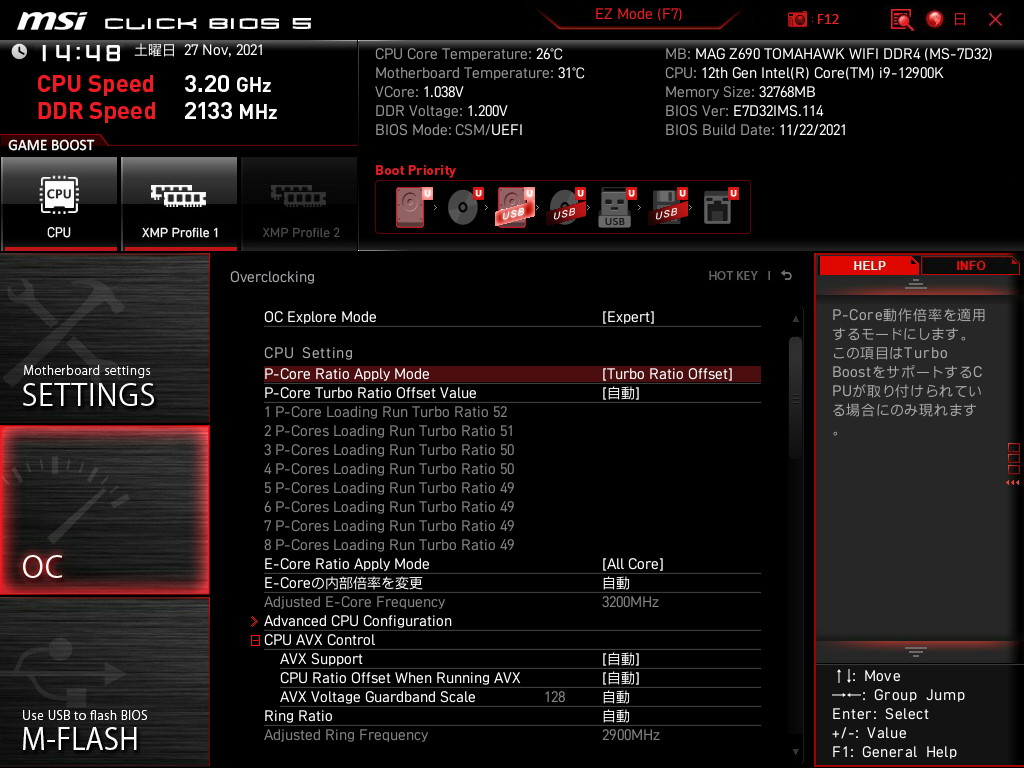This screenshot has width=1024, height=768.
Task: Select the USB floppy boot device icon
Action: (x=667, y=207)
